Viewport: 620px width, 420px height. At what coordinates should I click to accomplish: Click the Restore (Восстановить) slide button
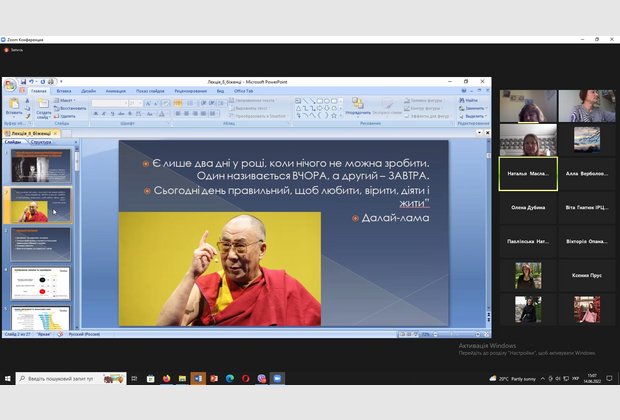(x=69, y=108)
